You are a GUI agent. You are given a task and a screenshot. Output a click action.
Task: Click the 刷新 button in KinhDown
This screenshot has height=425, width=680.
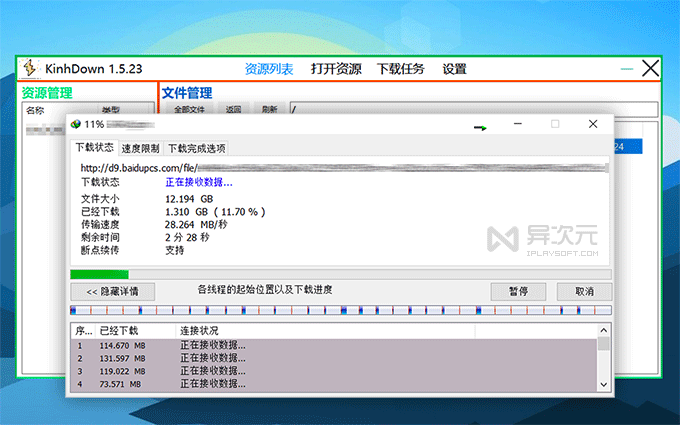[269, 109]
